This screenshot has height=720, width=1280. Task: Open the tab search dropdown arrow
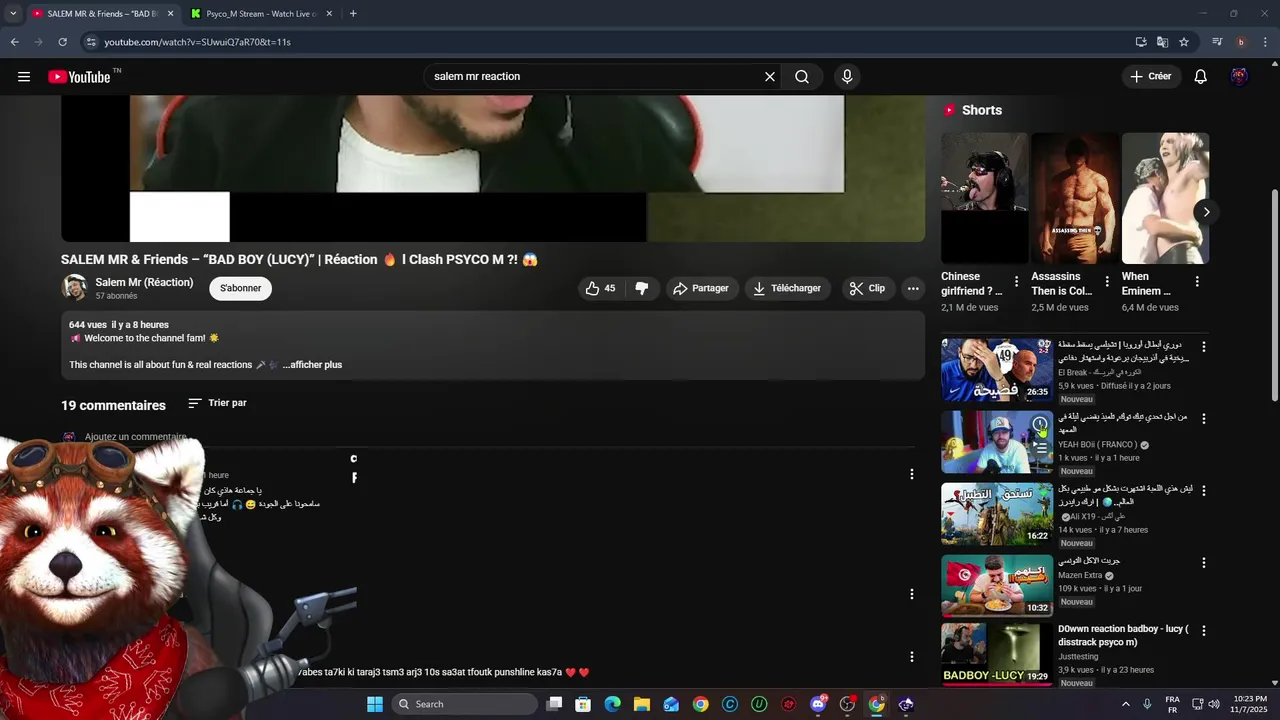tap(13, 14)
